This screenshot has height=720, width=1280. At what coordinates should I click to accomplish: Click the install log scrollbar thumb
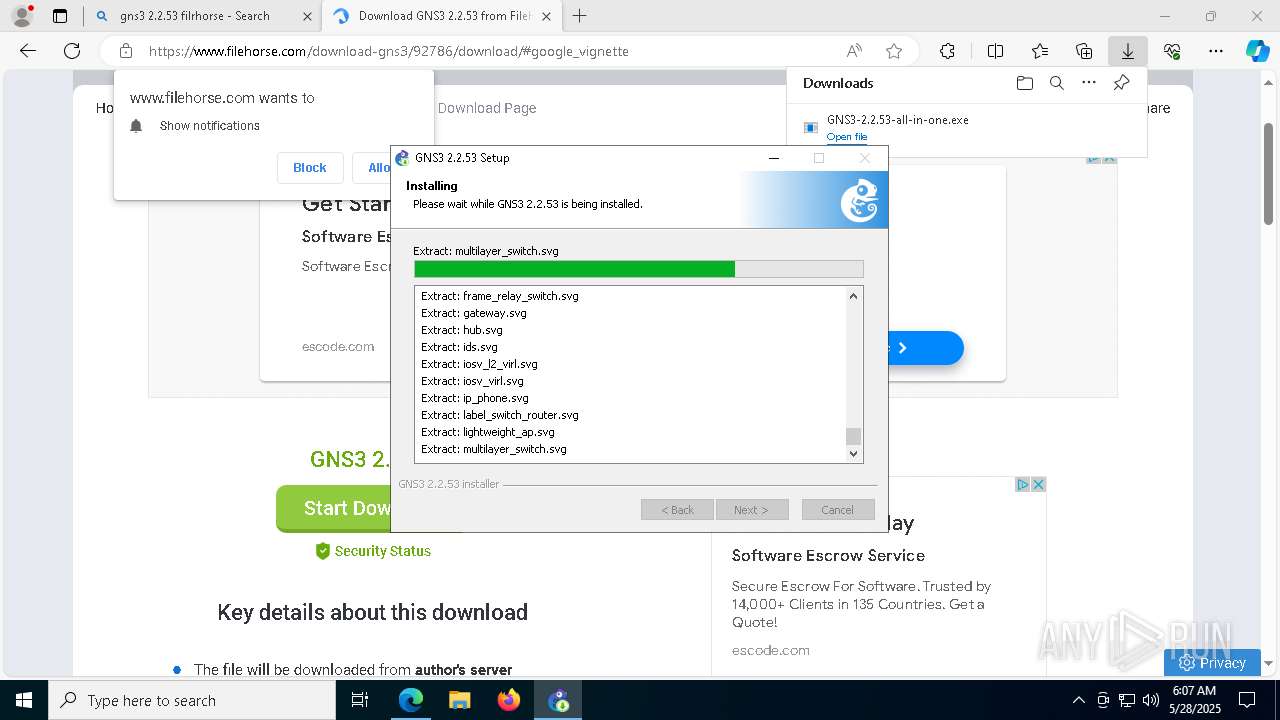[x=853, y=436]
